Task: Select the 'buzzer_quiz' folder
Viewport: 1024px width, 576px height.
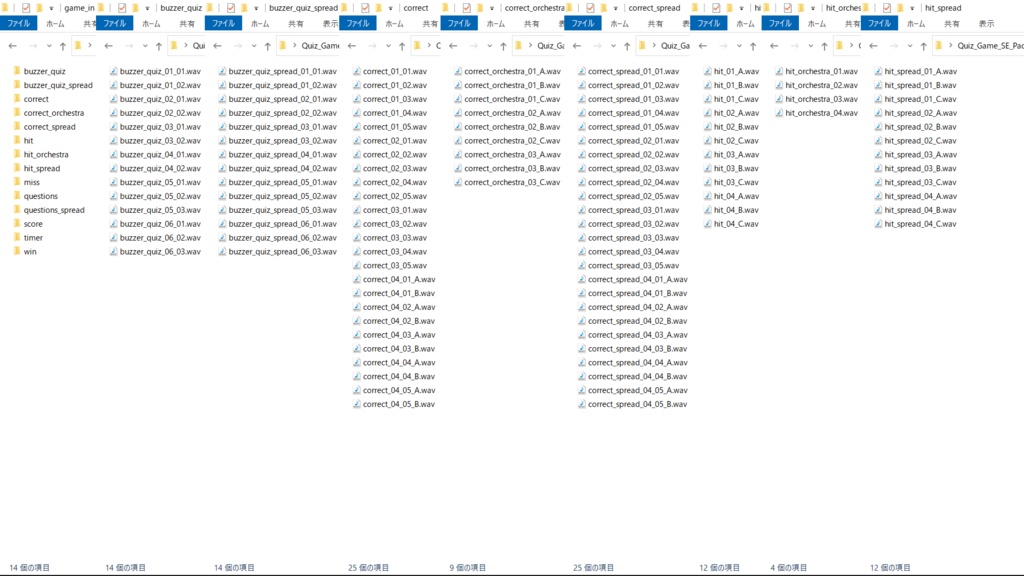Action: click(44, 71)
